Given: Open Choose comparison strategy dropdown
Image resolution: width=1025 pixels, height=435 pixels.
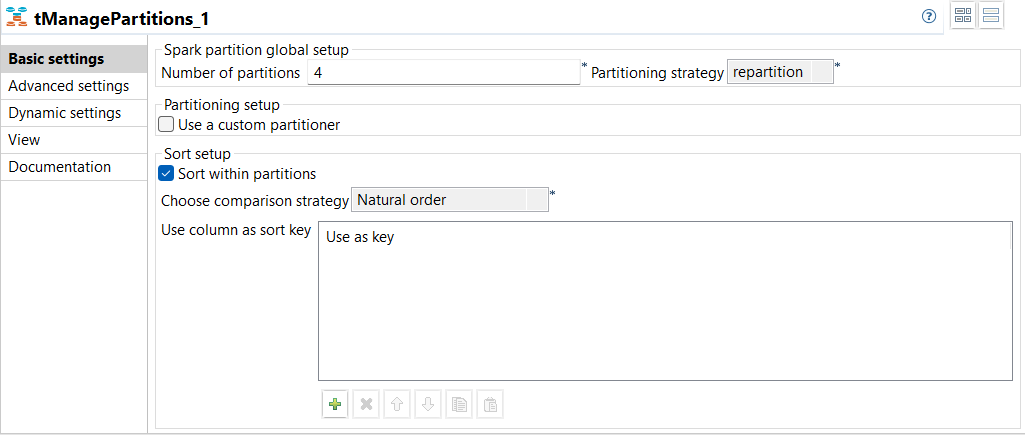Looking at the screenshot, I should point(450,200).
